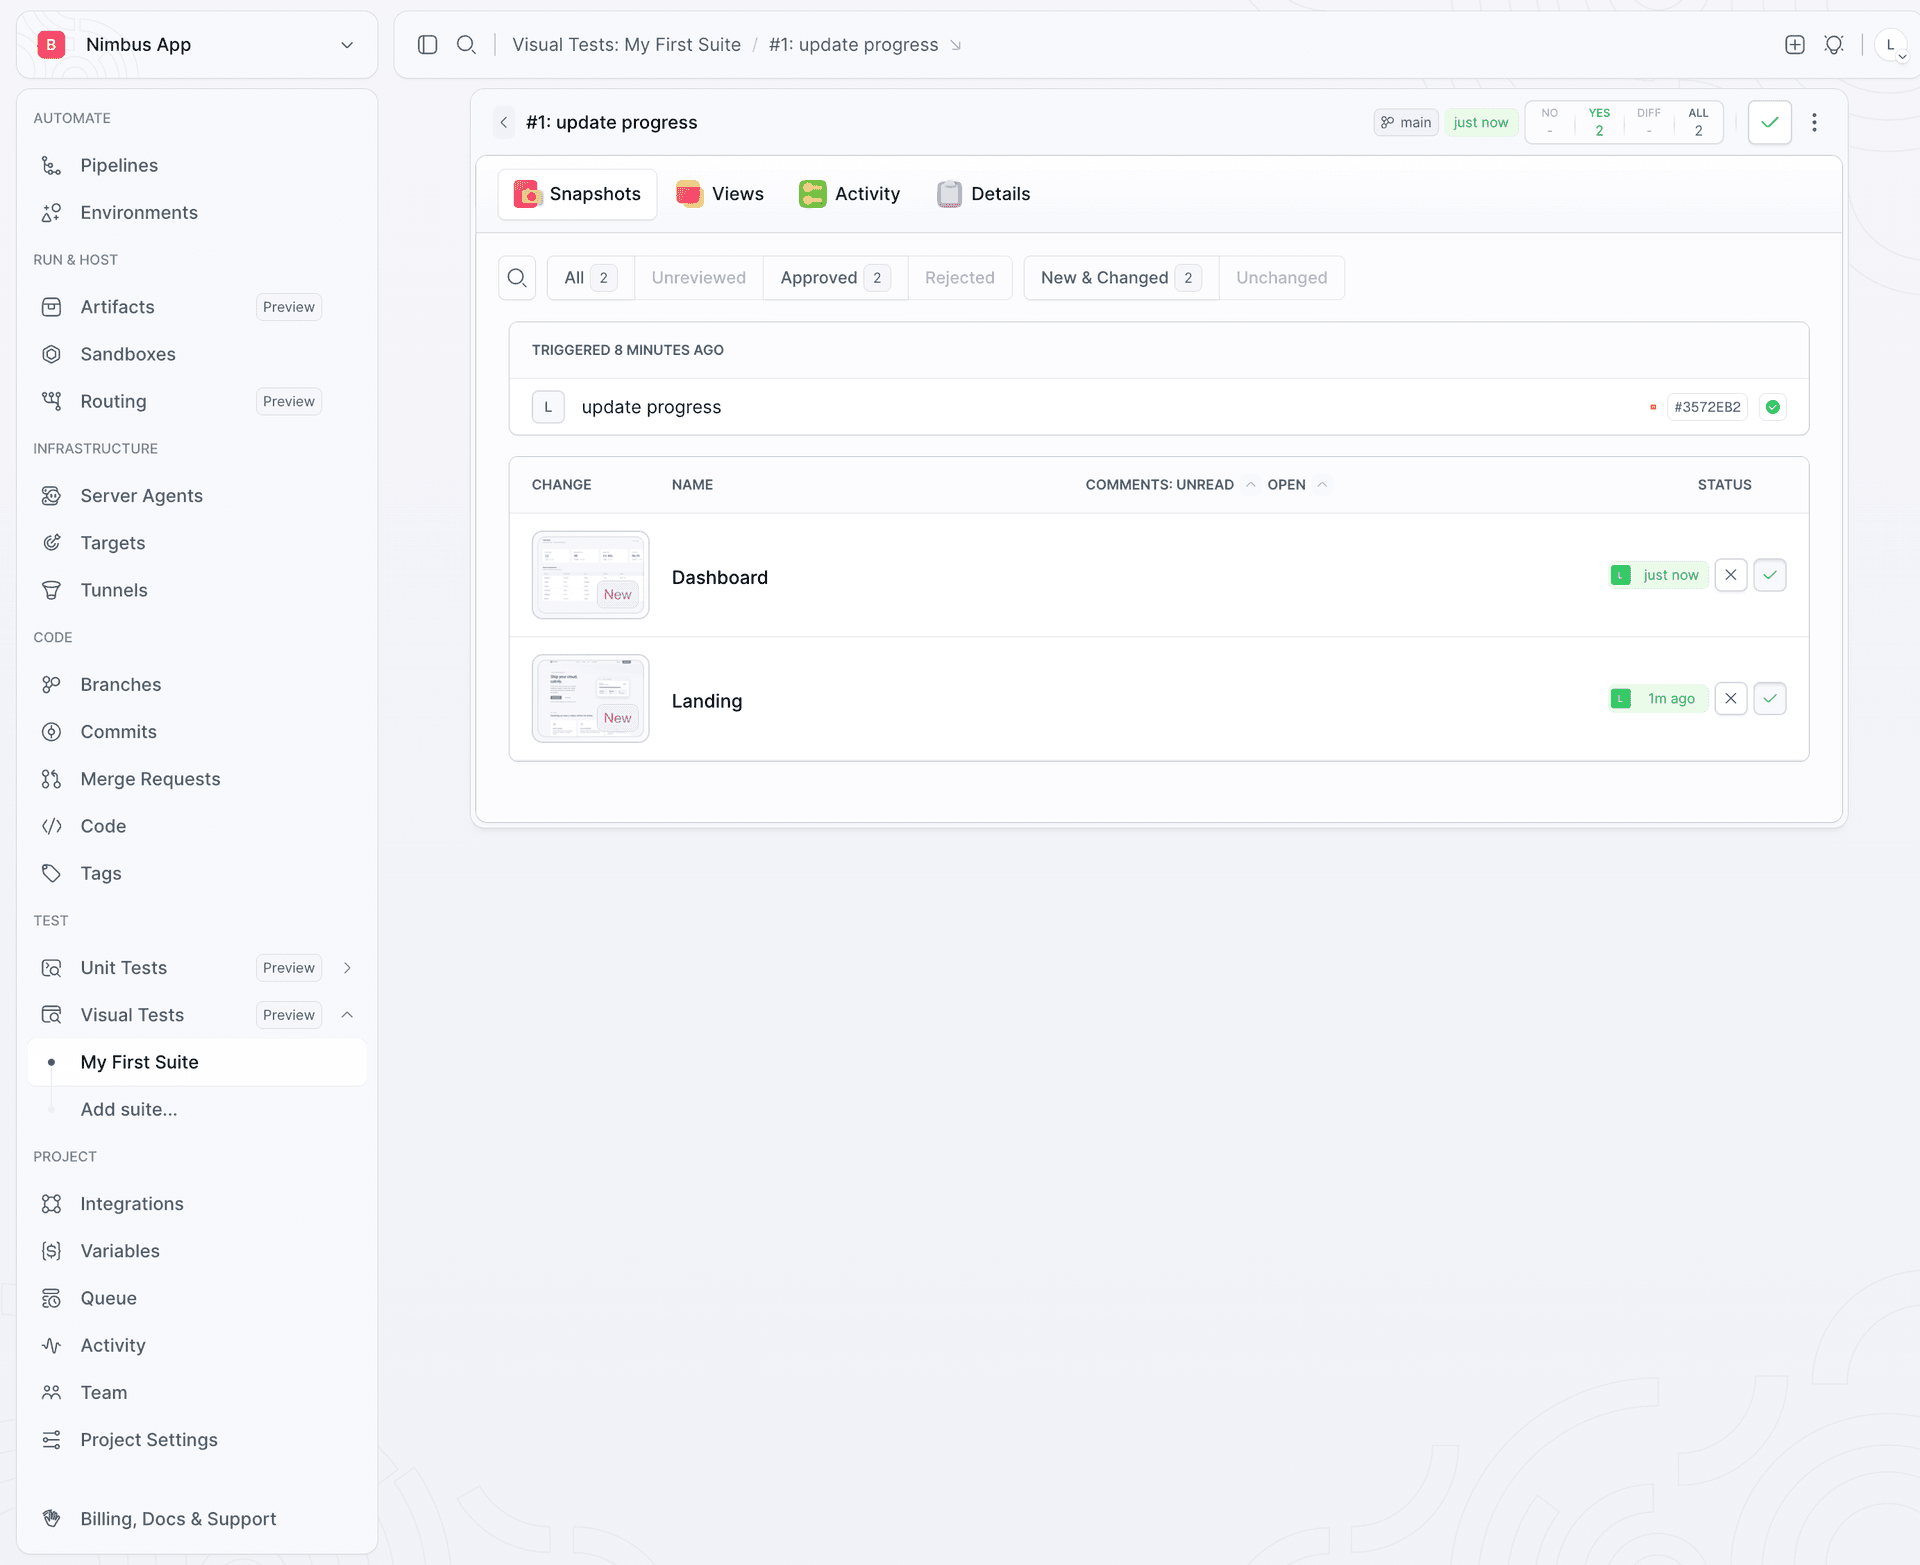Open the Dashboard snapshot thumbnail
This screenshot has height=1565, width=1920.
click(x=591, y=575)
